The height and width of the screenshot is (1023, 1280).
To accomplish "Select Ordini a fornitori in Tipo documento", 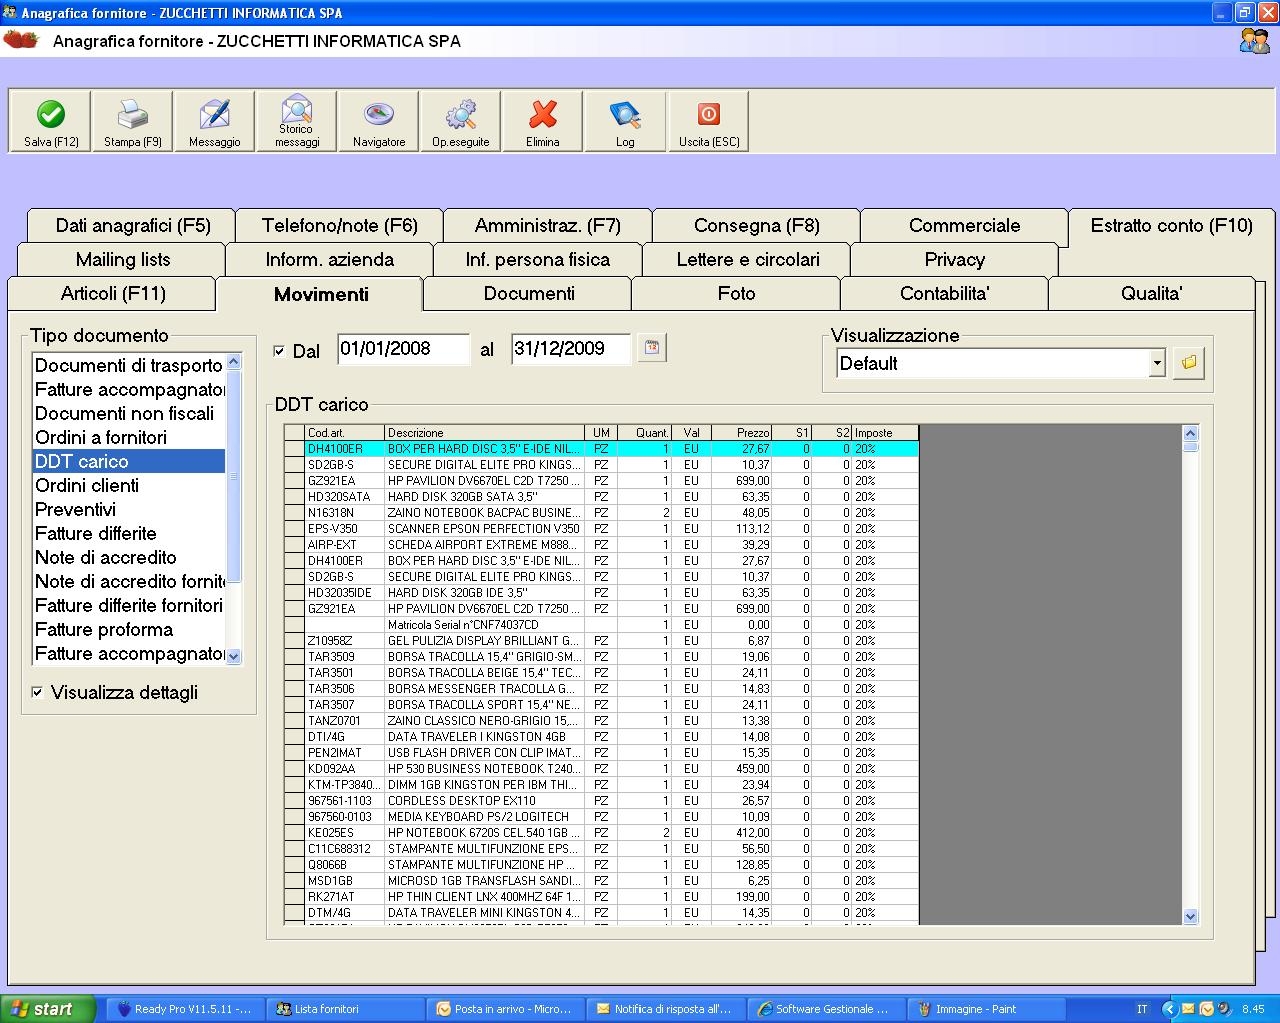I will pyautogui.click(x=101, y=438).
